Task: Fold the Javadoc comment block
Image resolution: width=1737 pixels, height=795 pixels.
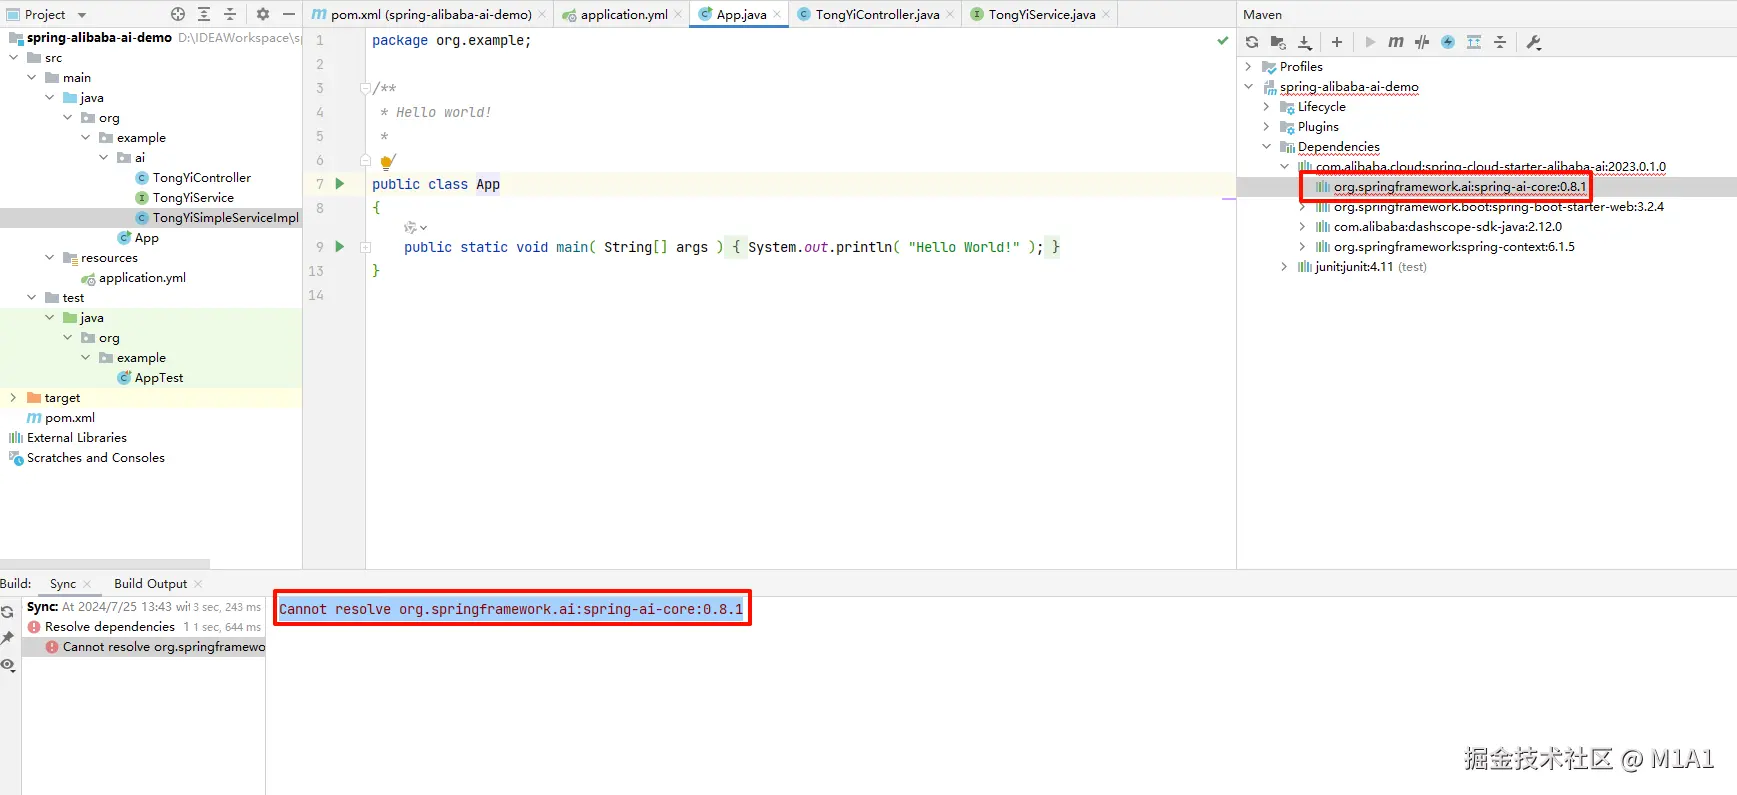Action: pos(366,88)
